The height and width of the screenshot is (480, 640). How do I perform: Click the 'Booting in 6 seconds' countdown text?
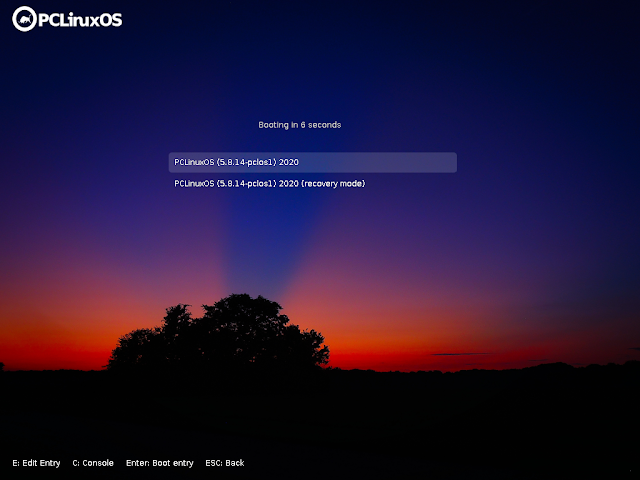(x=300, y=125)
